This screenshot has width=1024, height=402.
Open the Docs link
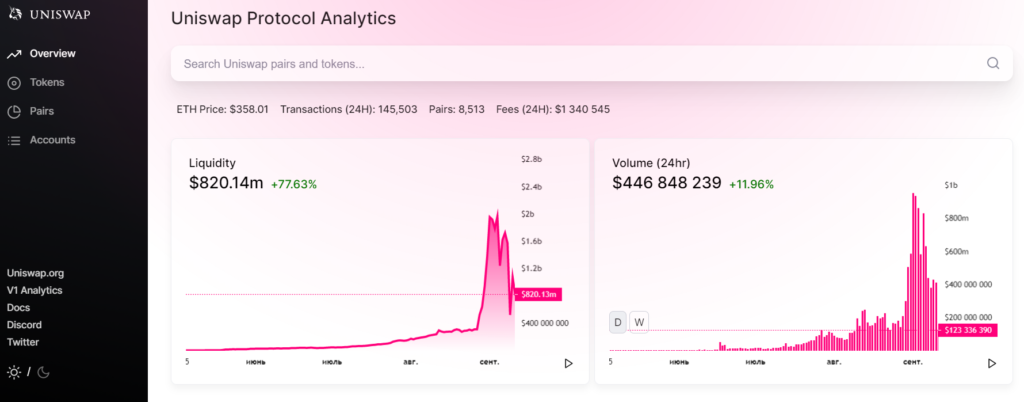tap(18, 307)
